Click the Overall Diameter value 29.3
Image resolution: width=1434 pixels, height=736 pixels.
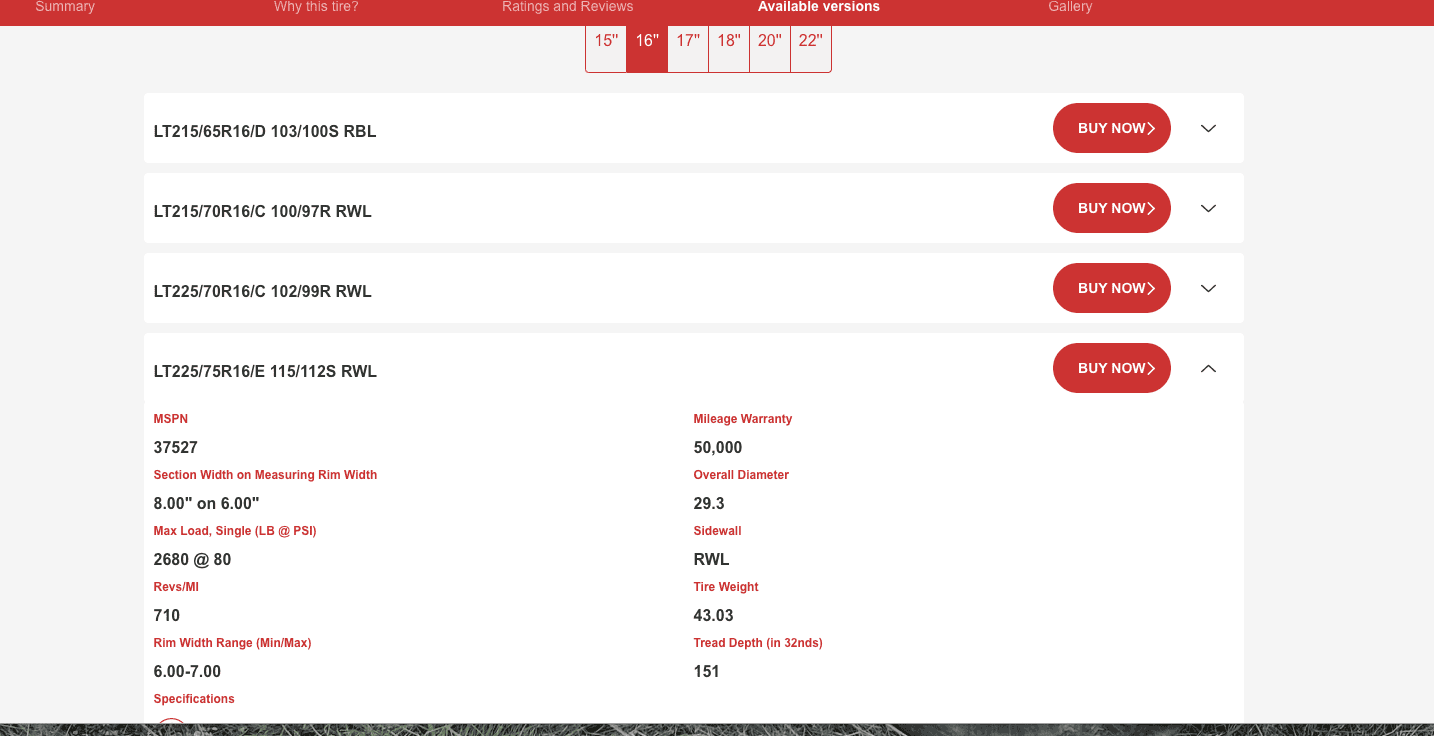coord(709,503)
